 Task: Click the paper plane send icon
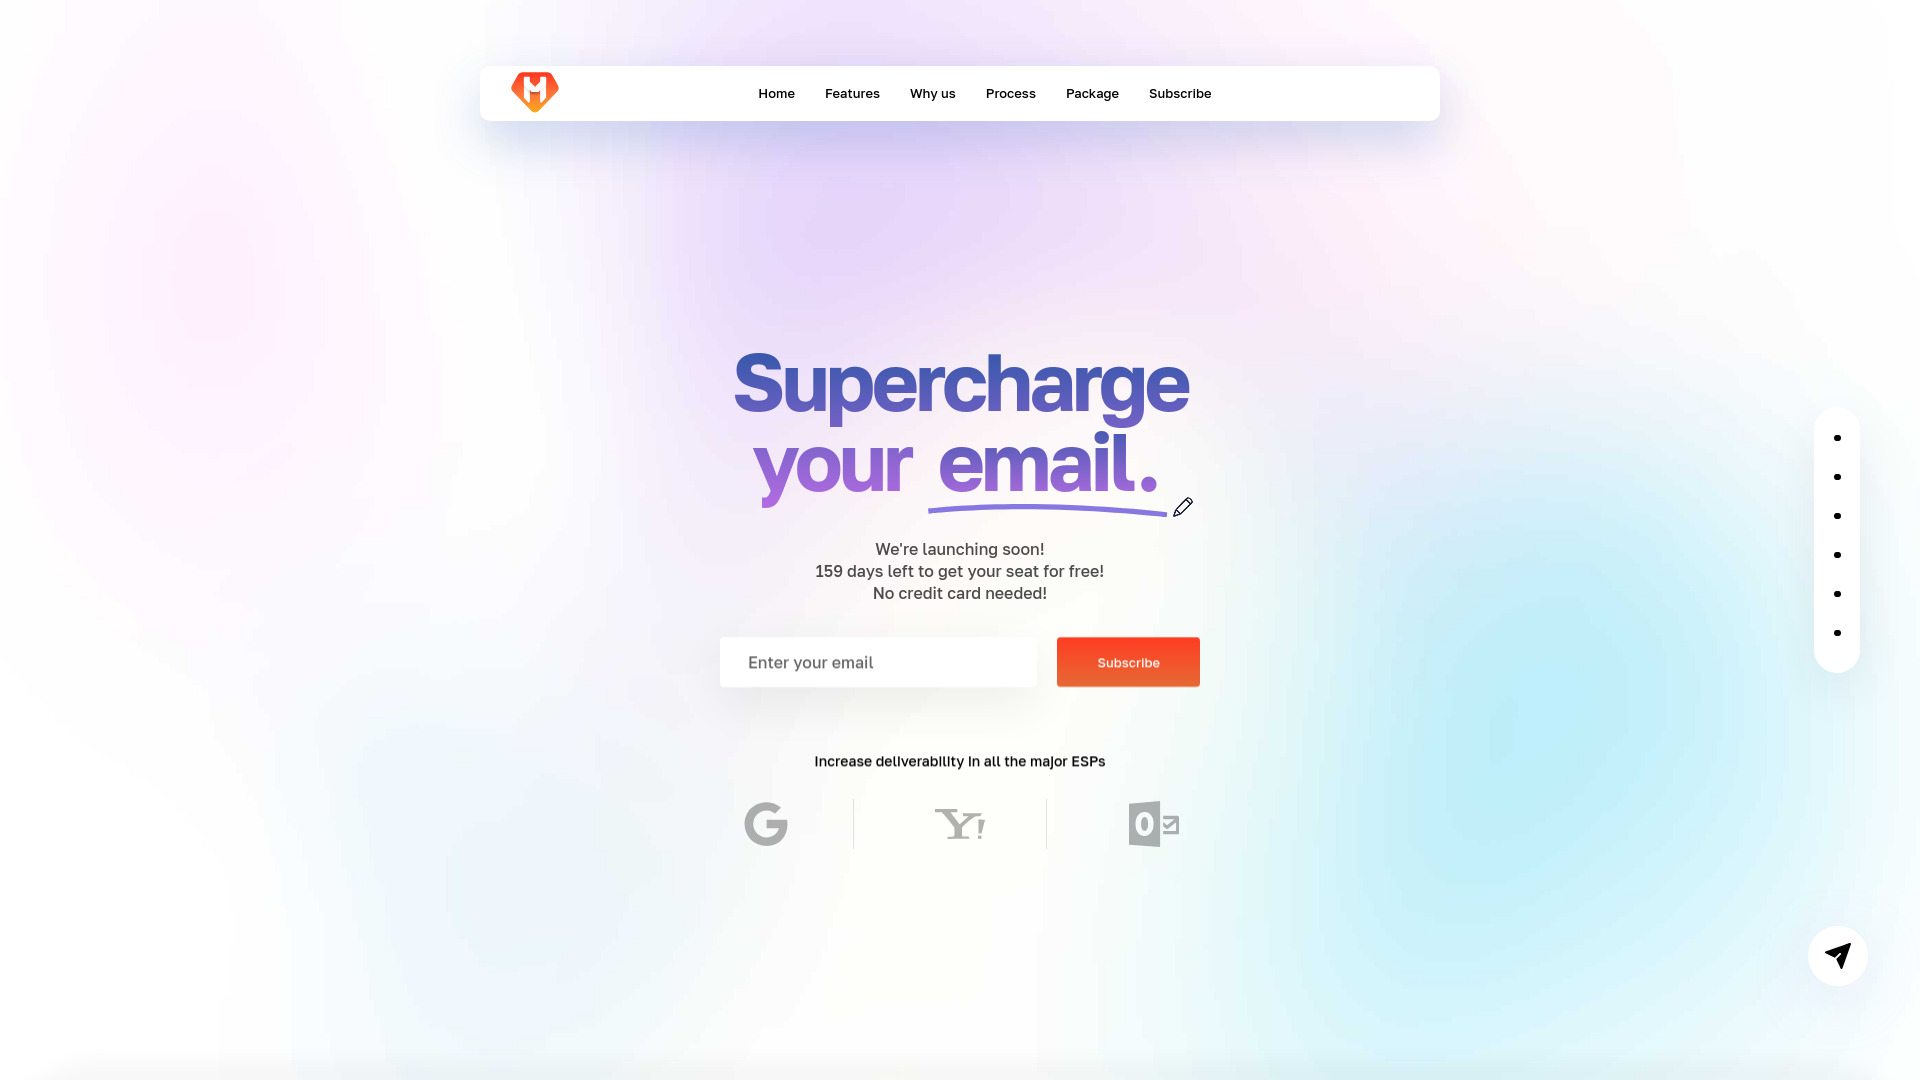[x=1837, y=953]
